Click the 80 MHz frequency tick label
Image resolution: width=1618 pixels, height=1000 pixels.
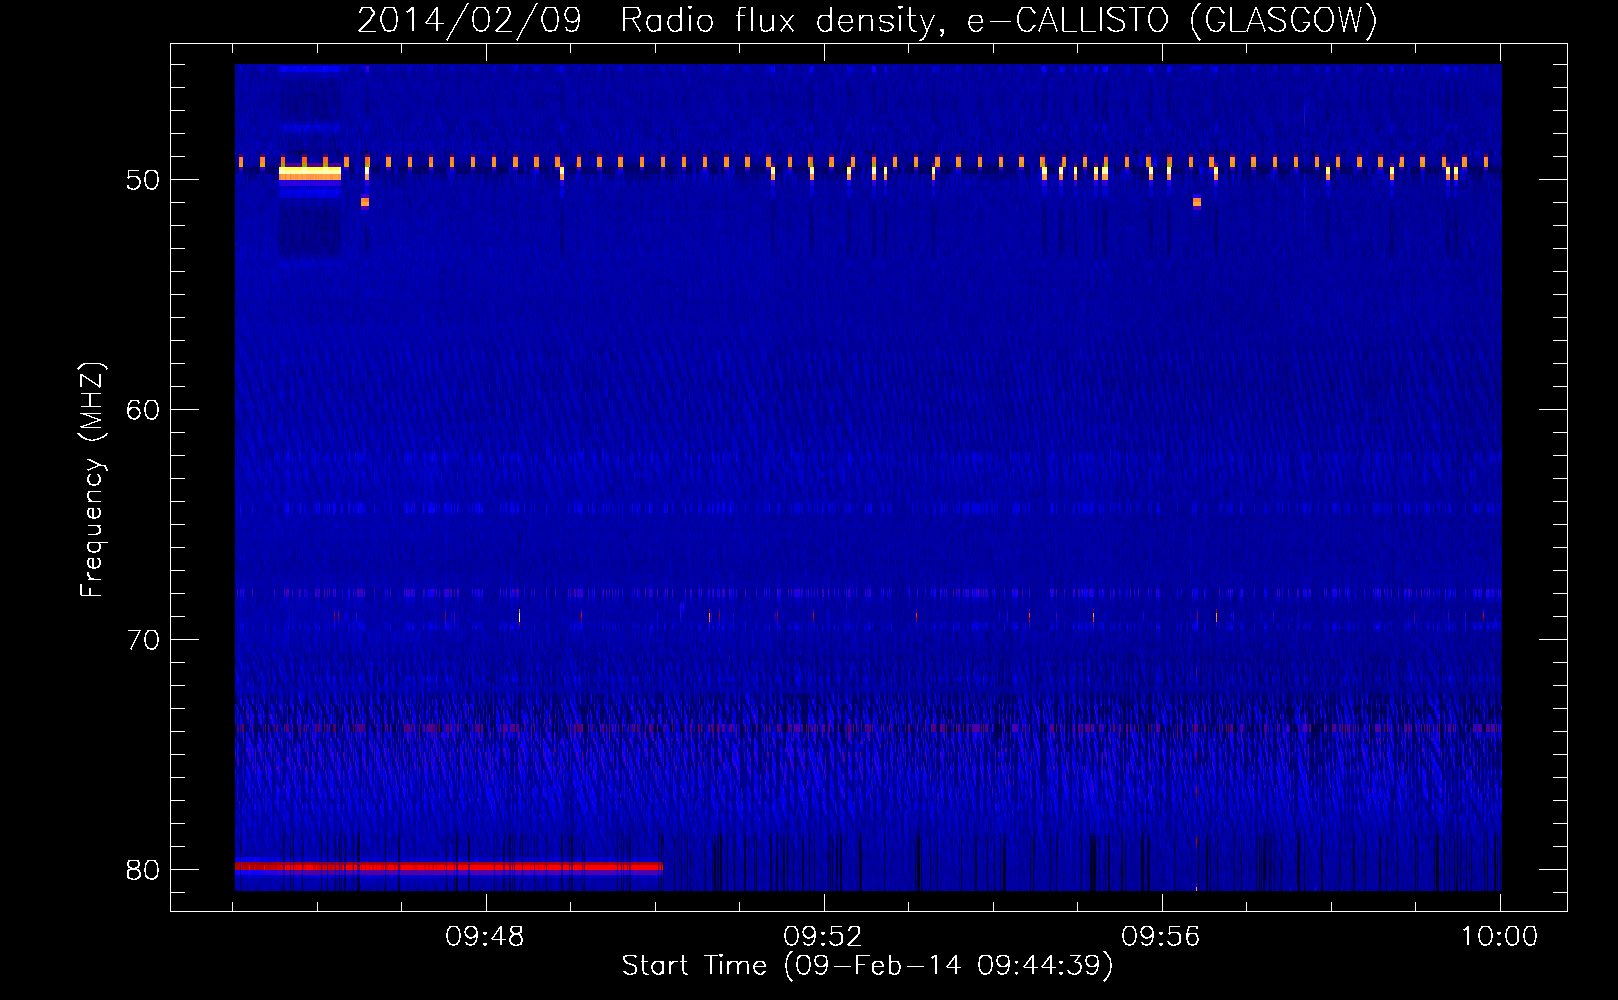[x=143, y=870]
